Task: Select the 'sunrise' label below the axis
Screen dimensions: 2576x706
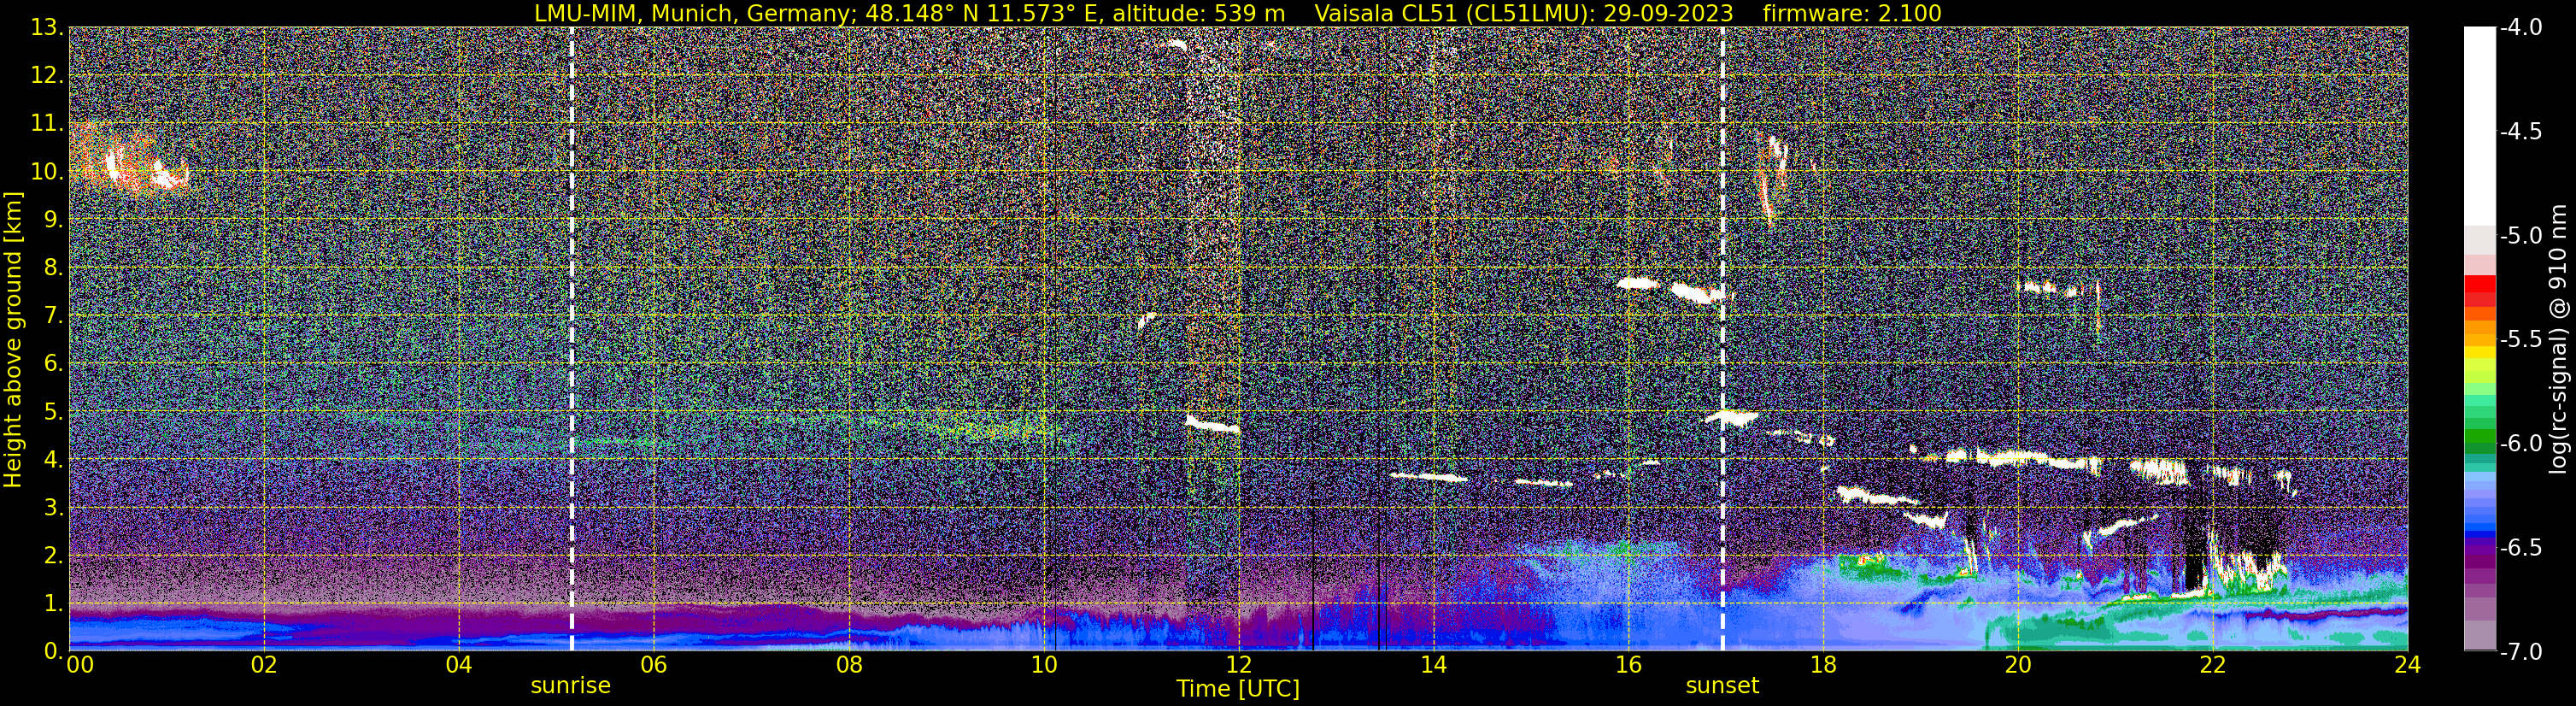Action: click(570, 685)
